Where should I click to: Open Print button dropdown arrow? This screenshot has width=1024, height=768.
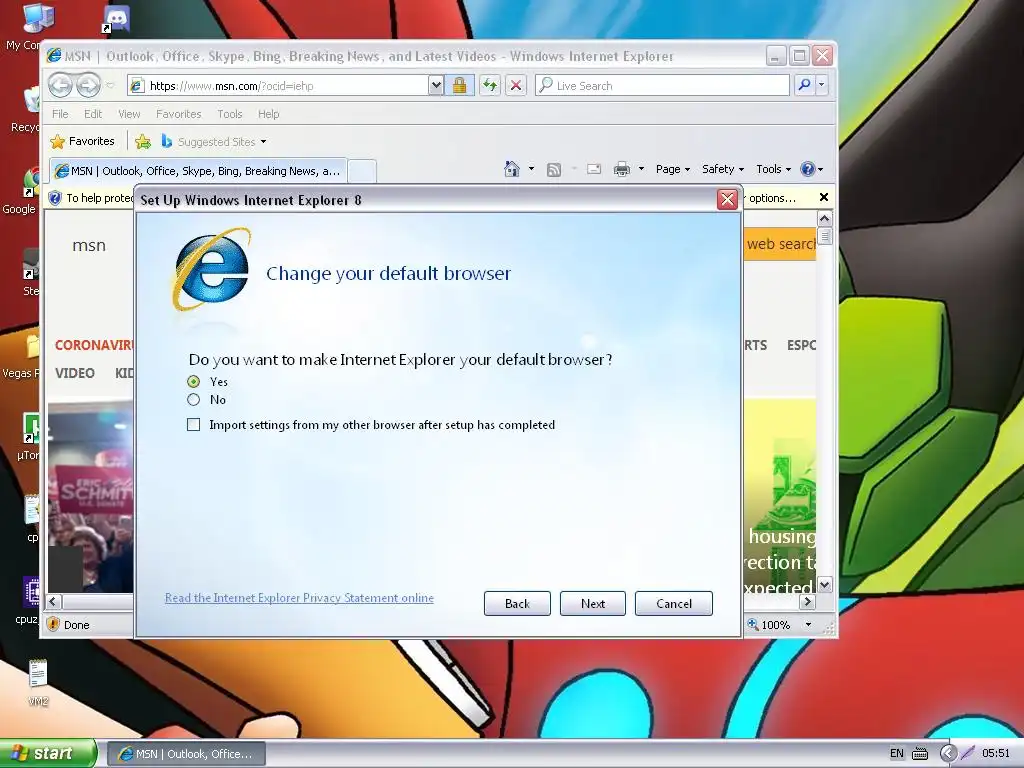pyautogui.click(x=641, y=169)
